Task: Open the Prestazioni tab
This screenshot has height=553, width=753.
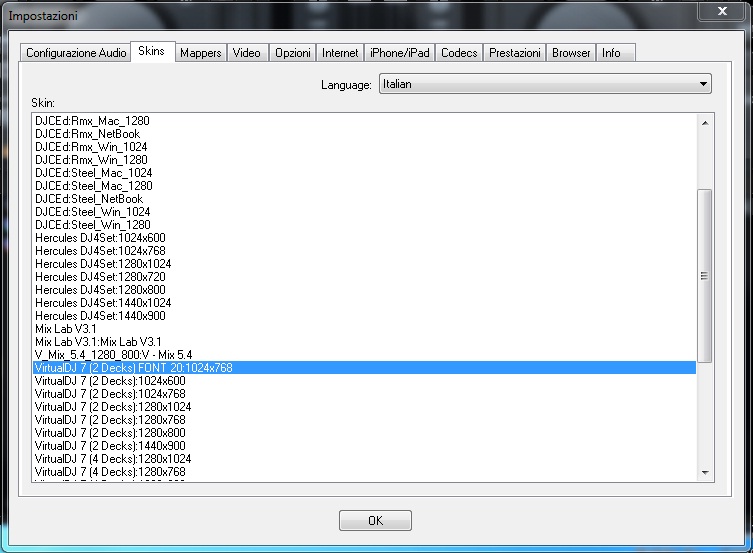Action: [515, 53]
